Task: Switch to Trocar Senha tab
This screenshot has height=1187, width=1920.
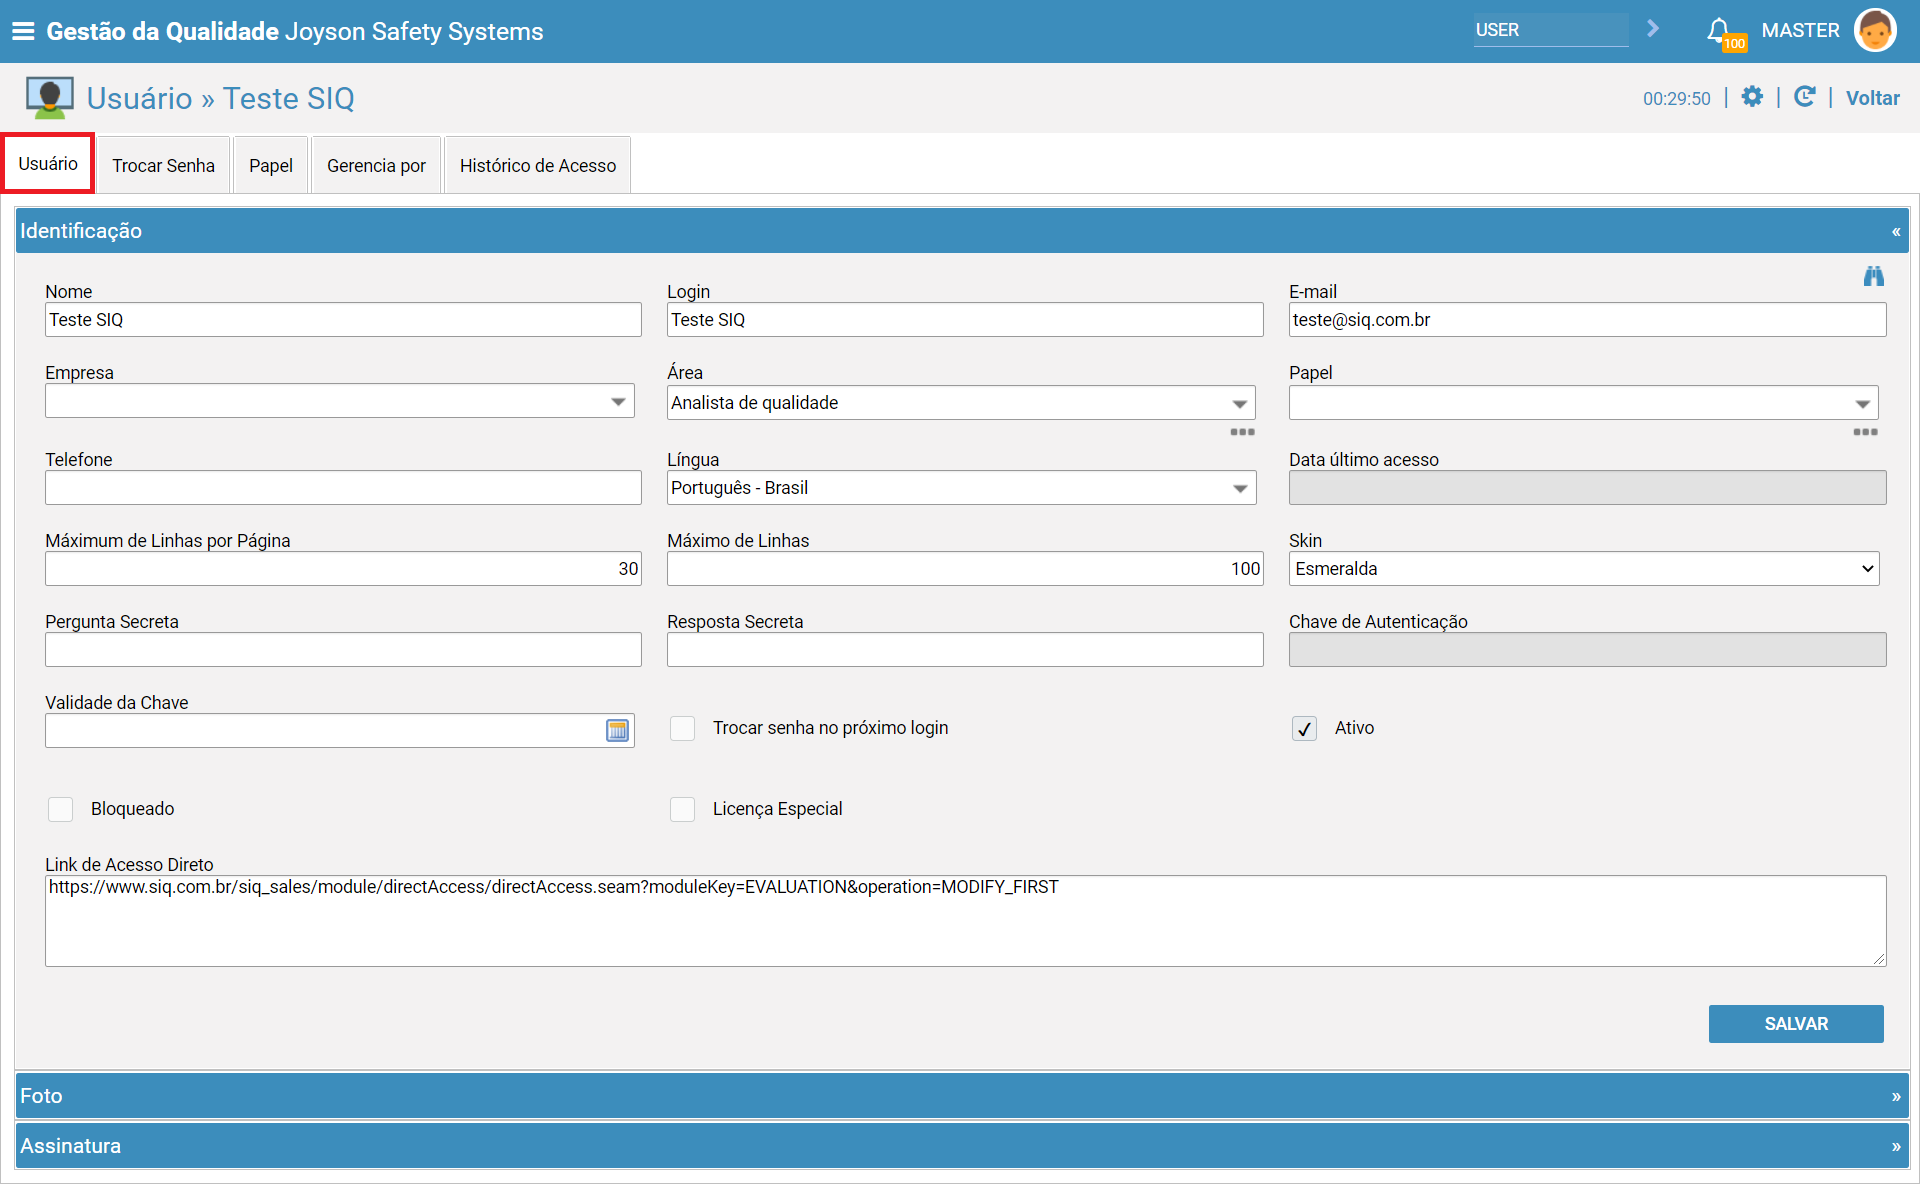Action: pyautogui.click(x=163, y=165)
